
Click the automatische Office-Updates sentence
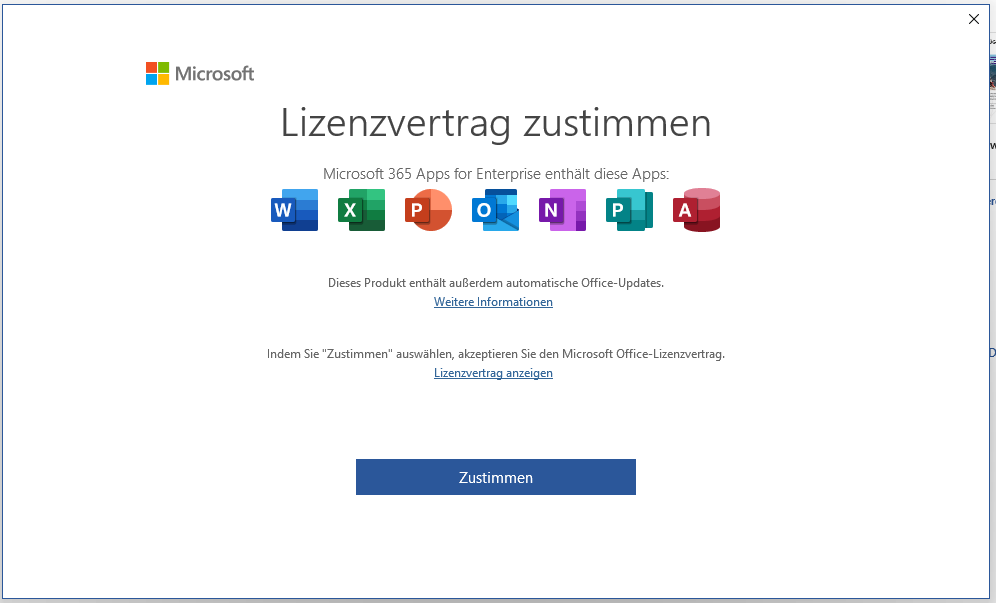(x=495, y=283)
